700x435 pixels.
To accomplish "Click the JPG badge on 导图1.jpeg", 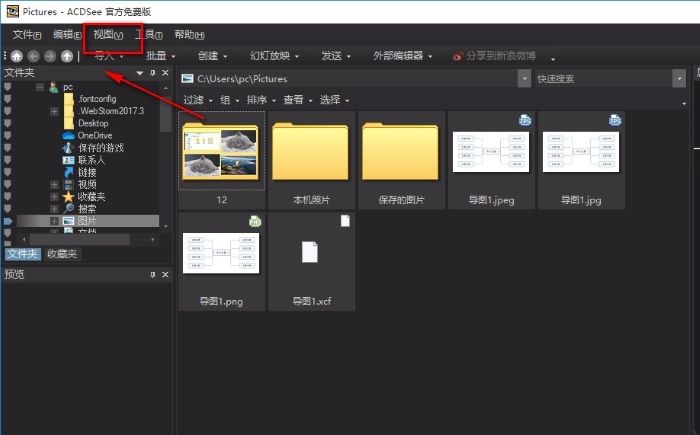I will [x=525, y=120].
